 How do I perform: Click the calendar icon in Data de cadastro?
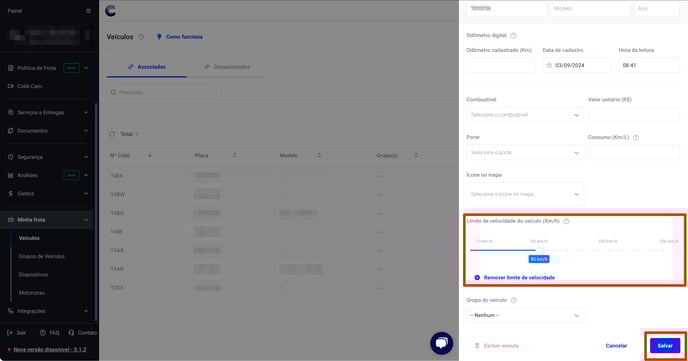[x=549, y=65]
